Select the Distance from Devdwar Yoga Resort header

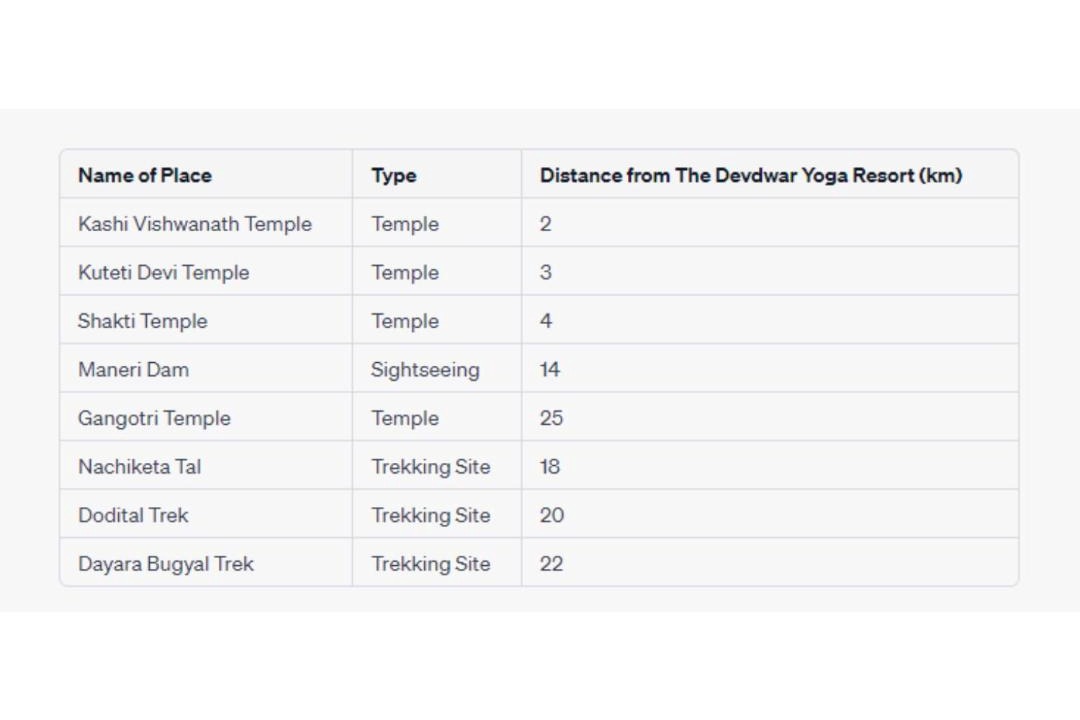pos(750,176)
